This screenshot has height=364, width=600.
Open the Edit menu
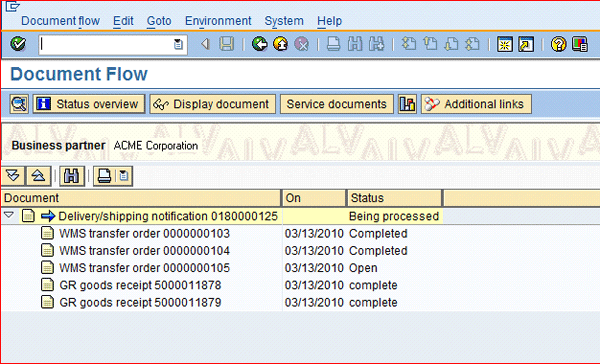pos(123,21)
